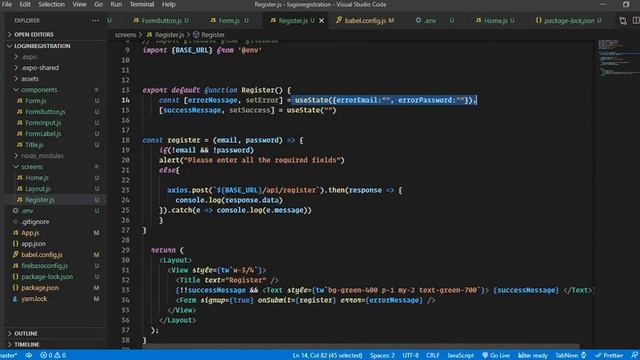Switch to the FormButton.js tab
Viewport: 640px width, 360px height.
[x=161, y=20]
